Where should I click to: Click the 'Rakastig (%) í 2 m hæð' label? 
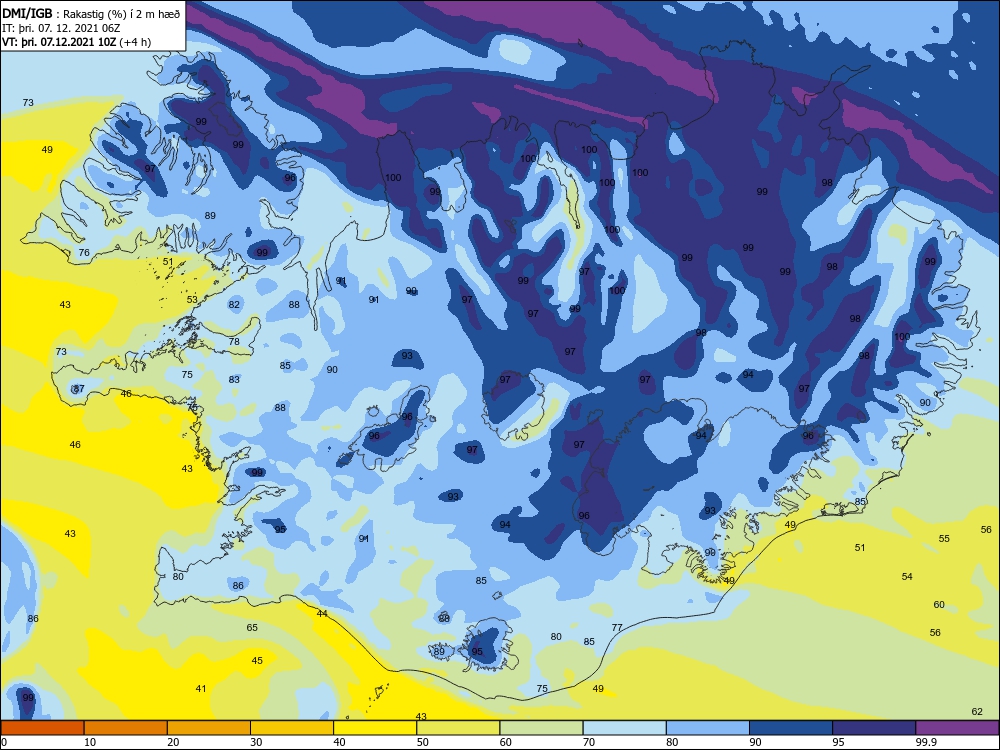click(x=122, y=14)
